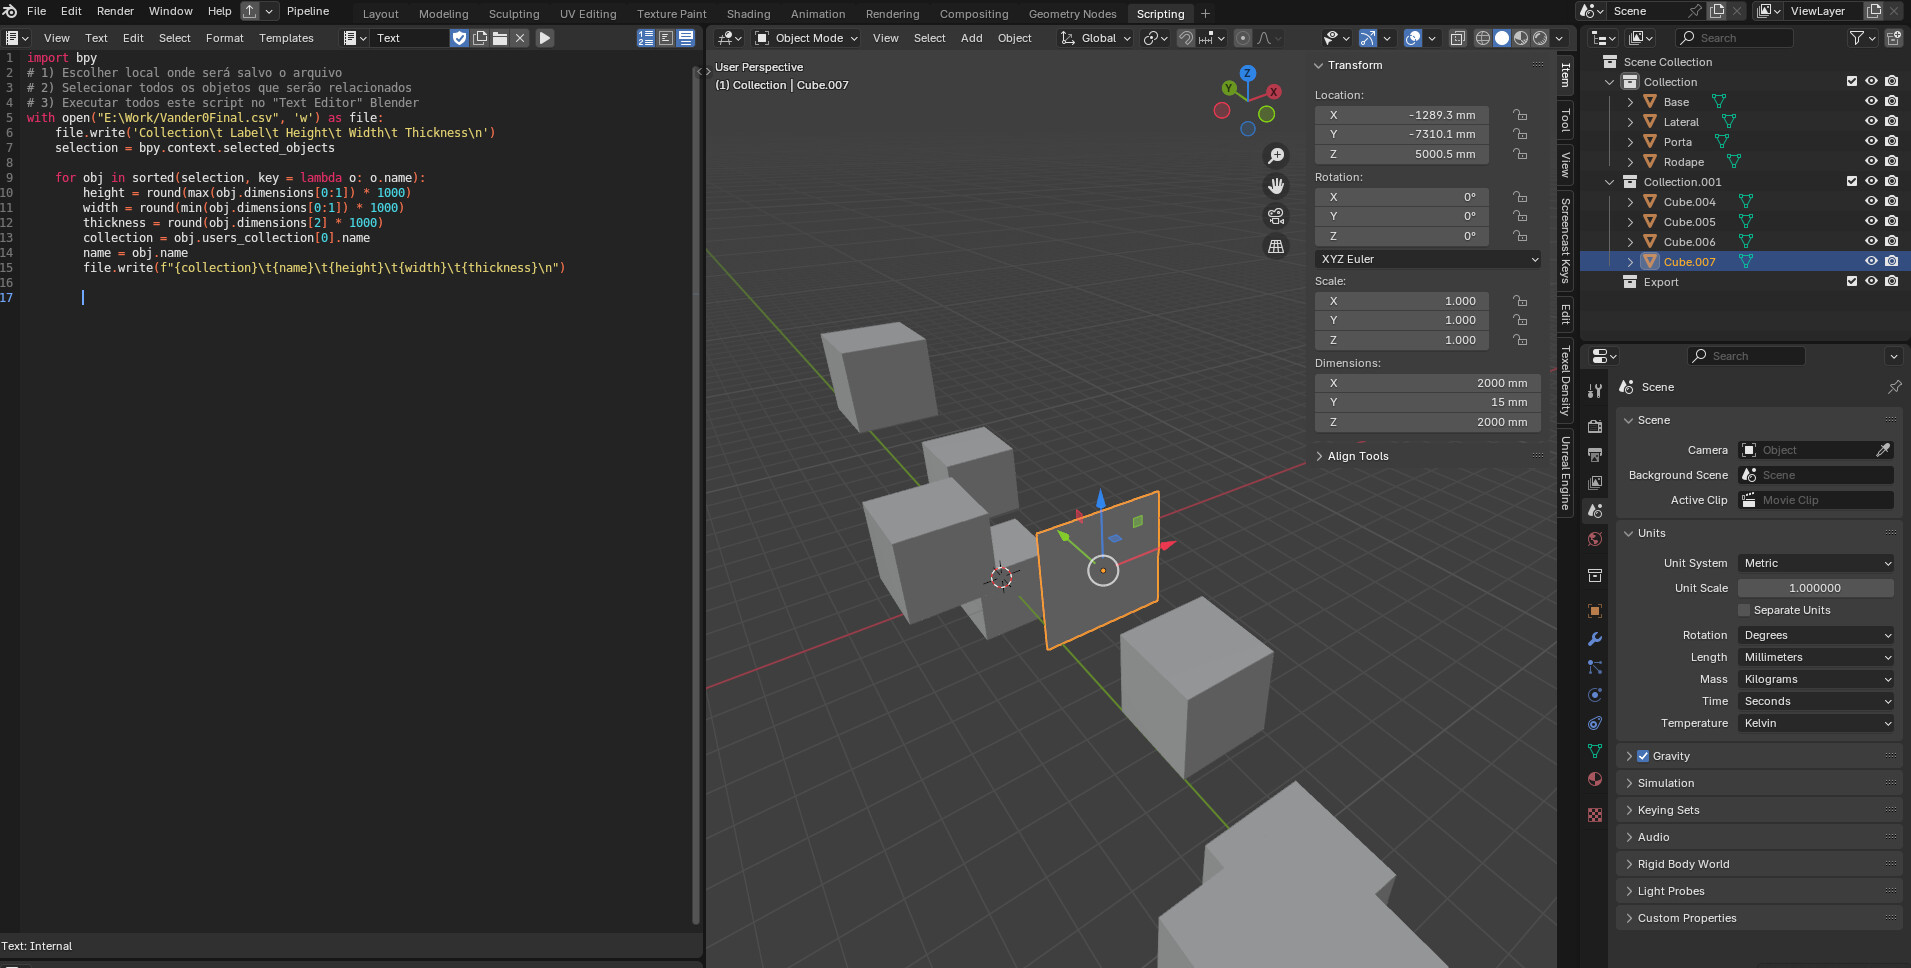Toggle syntax highlighting in text editor
Screen dimensions: 1911x968
tap(686, 38)
